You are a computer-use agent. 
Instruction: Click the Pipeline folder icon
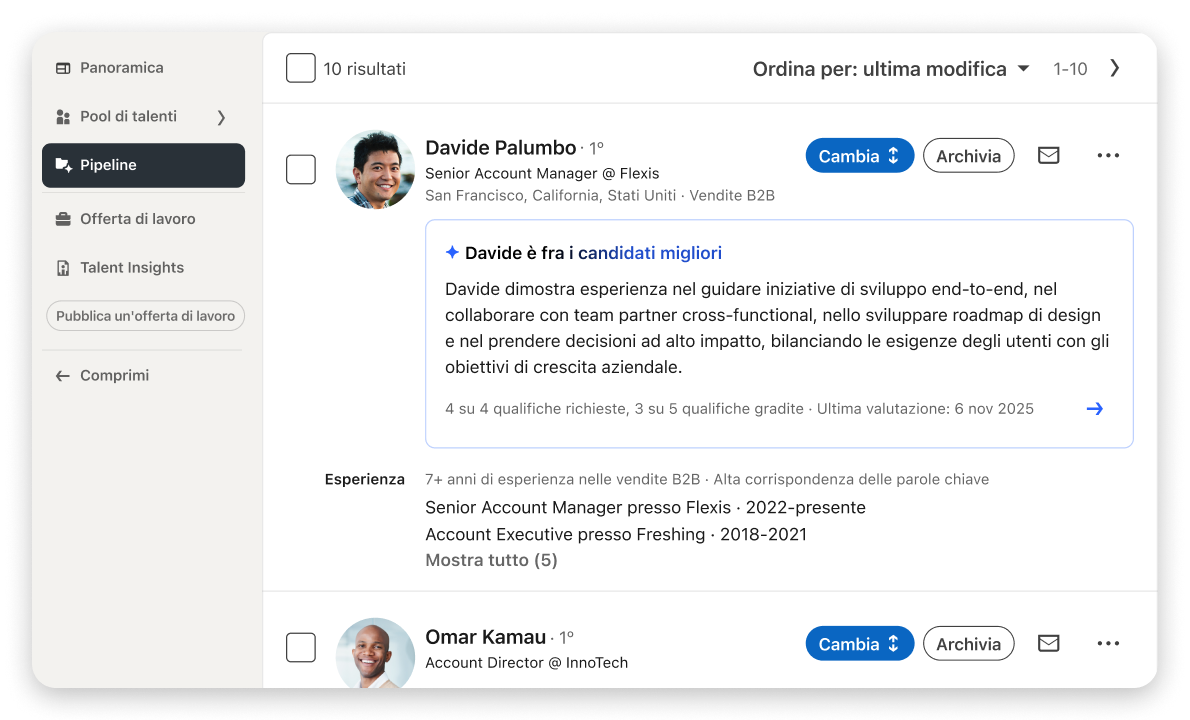pos(64,165)
